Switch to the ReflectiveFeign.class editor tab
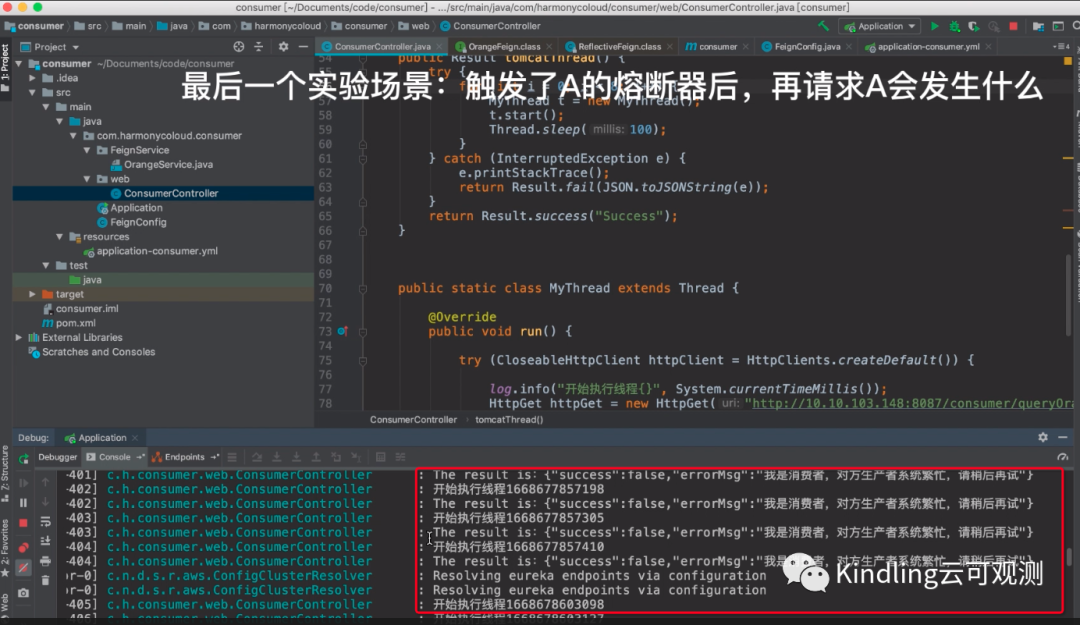 [x=620, y=47]
